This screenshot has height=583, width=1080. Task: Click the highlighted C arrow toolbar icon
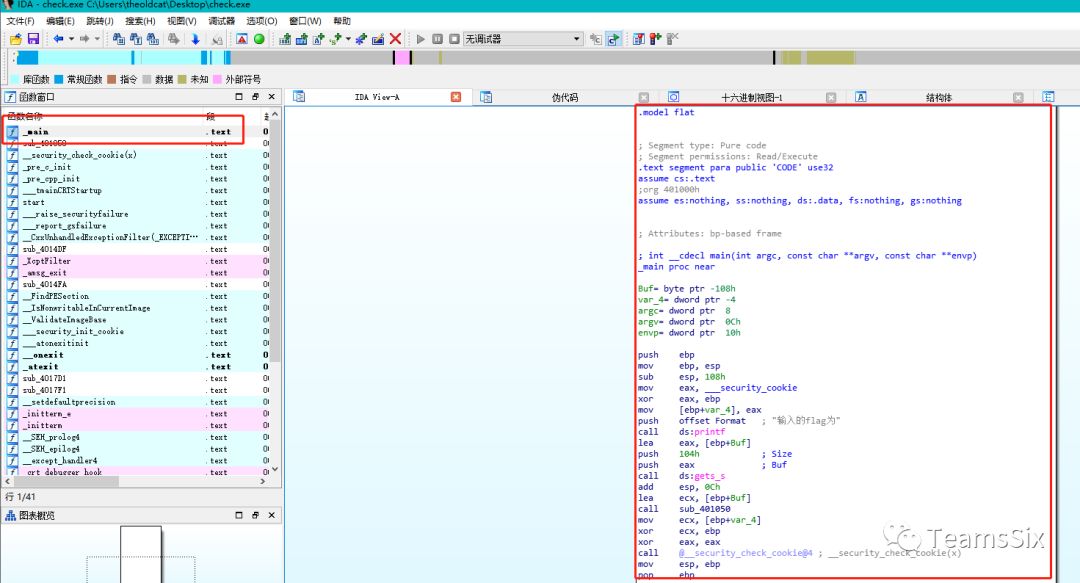(x=613, y=39)
